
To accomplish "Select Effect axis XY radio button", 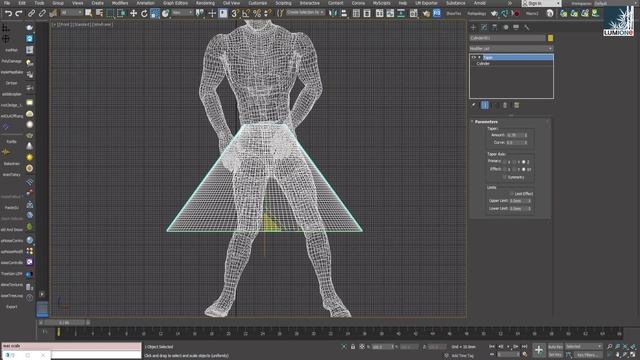I will (524, 169).
